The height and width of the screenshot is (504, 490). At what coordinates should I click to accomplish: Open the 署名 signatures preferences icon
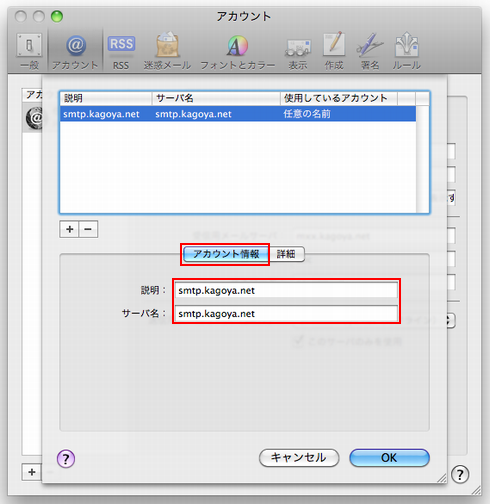click(370, 51)
